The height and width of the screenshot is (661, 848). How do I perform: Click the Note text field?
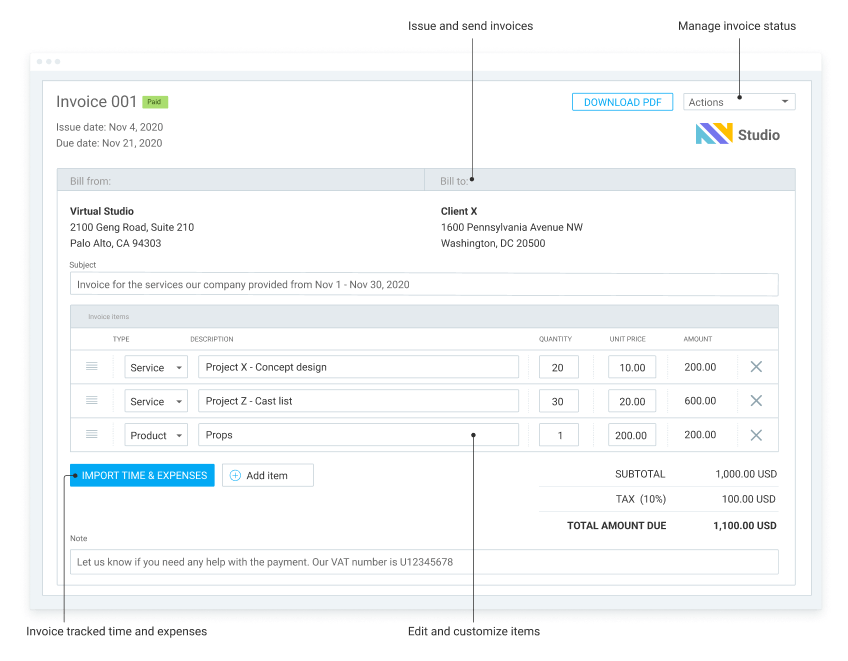click(424, 562)
